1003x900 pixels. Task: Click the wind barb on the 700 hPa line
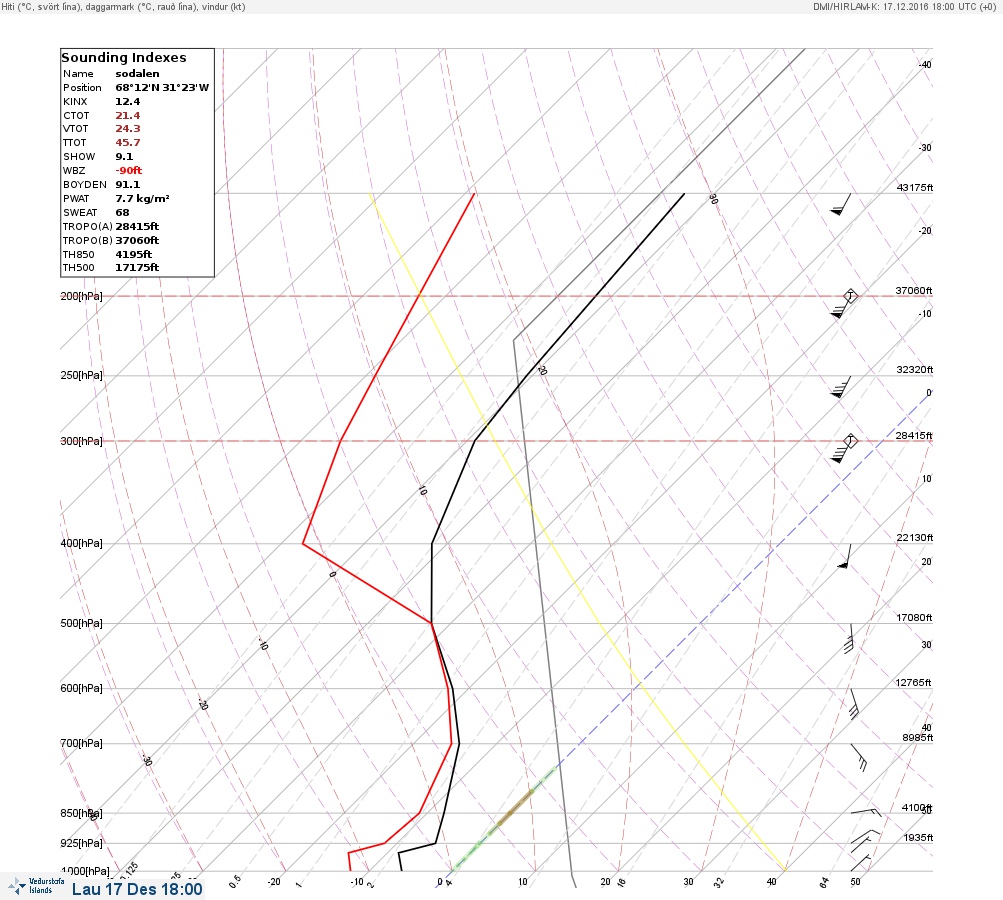tap(859, 757)
